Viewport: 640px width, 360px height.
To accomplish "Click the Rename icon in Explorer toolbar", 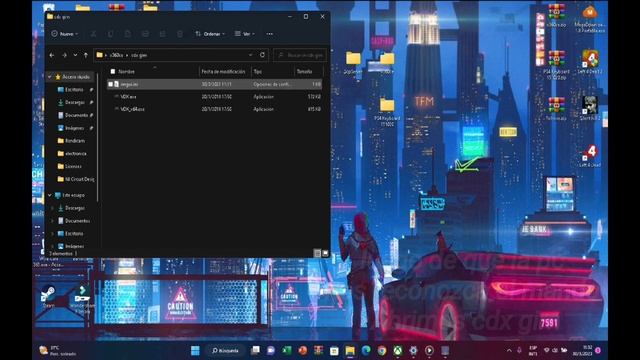I will tap(145, 34).
